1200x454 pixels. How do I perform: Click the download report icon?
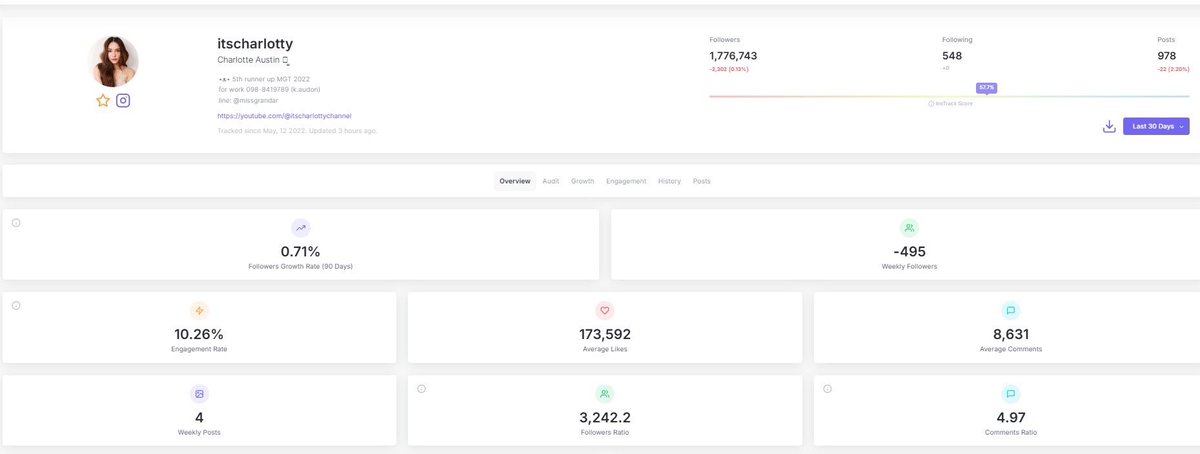pyautogui.click(x=1108, y=127)
